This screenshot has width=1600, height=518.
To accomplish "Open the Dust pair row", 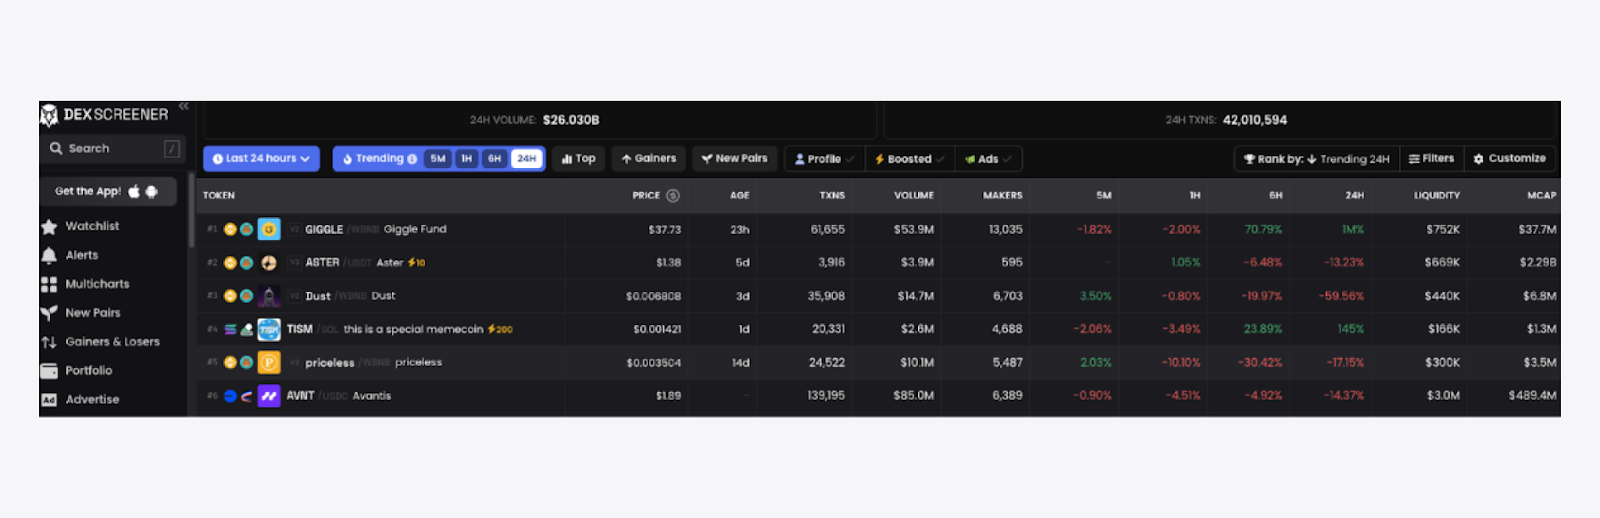I will pyautogui.click(x=878, y=296).
